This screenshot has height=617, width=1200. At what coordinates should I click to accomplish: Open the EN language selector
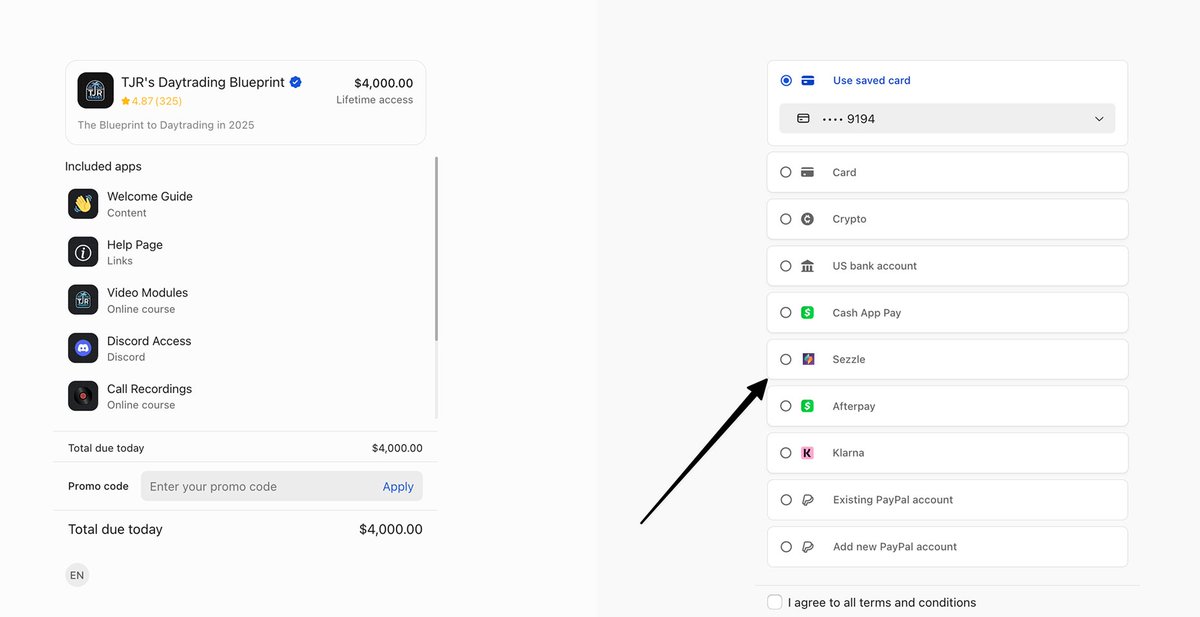coord(77,575)
